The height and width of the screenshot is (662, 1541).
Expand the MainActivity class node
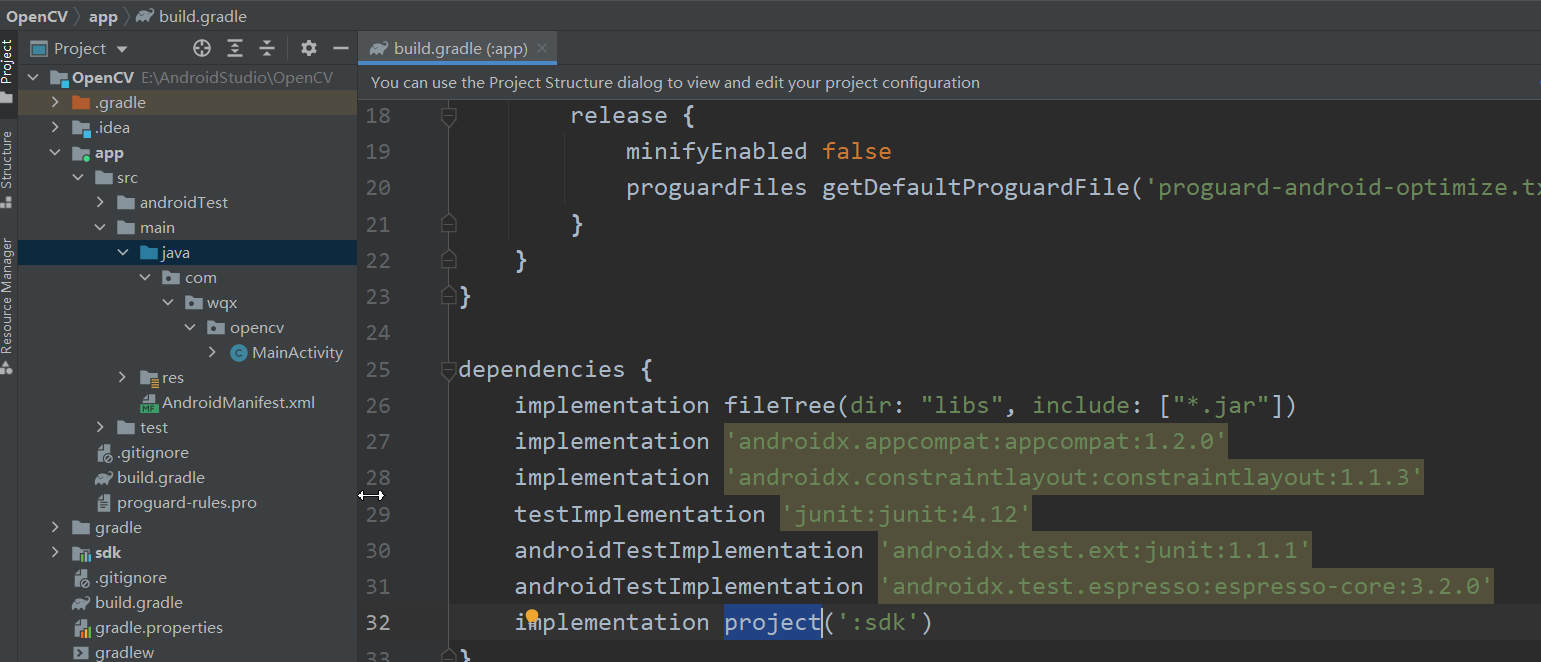[x=212, y=353]
